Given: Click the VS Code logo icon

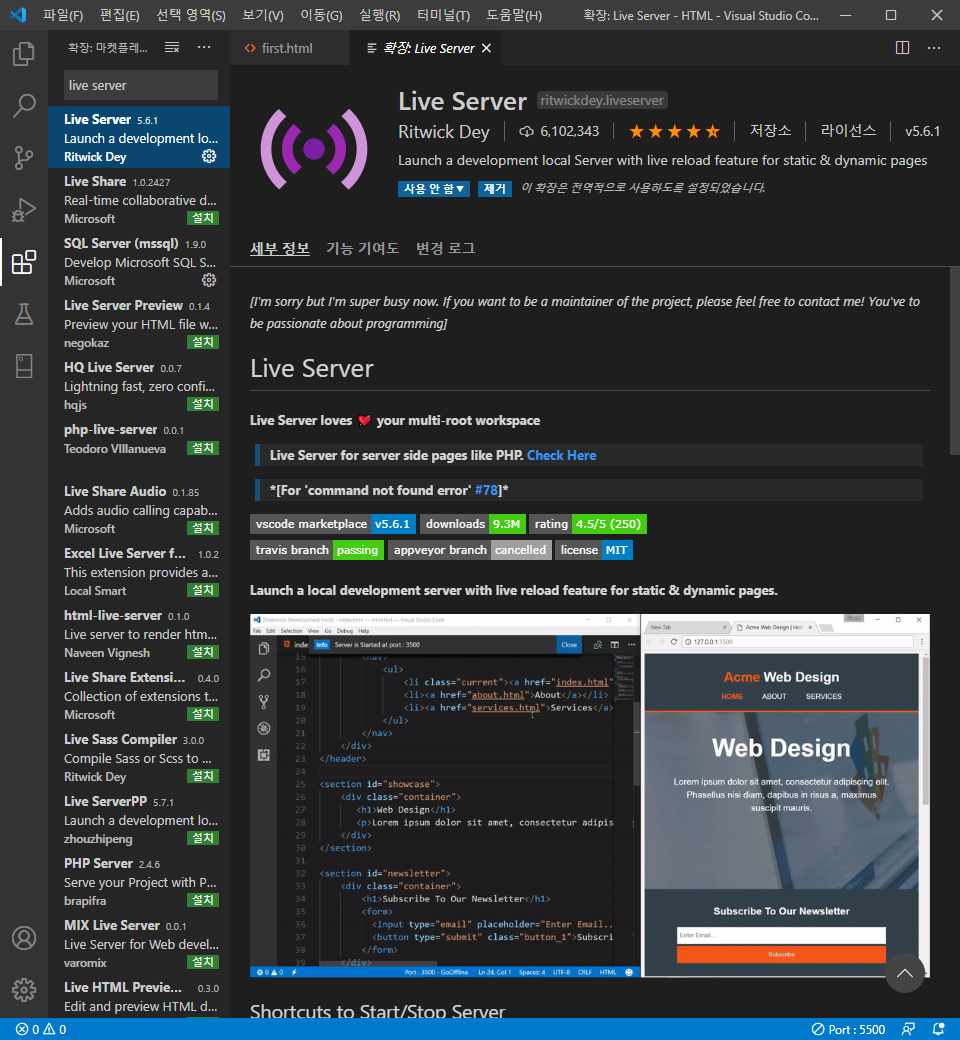Looking at the screenshot, I should click(x=18, y=15).
